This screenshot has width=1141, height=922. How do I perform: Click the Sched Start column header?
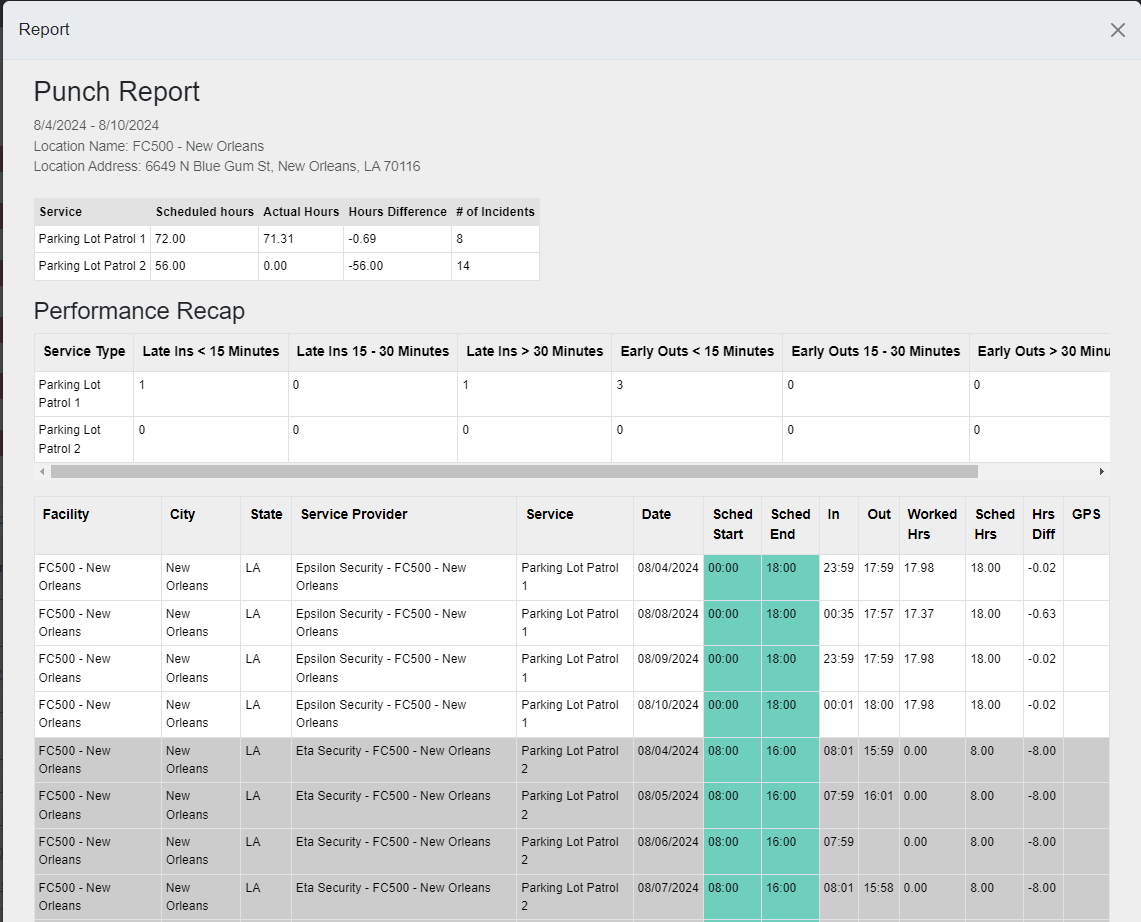(732, 524)
